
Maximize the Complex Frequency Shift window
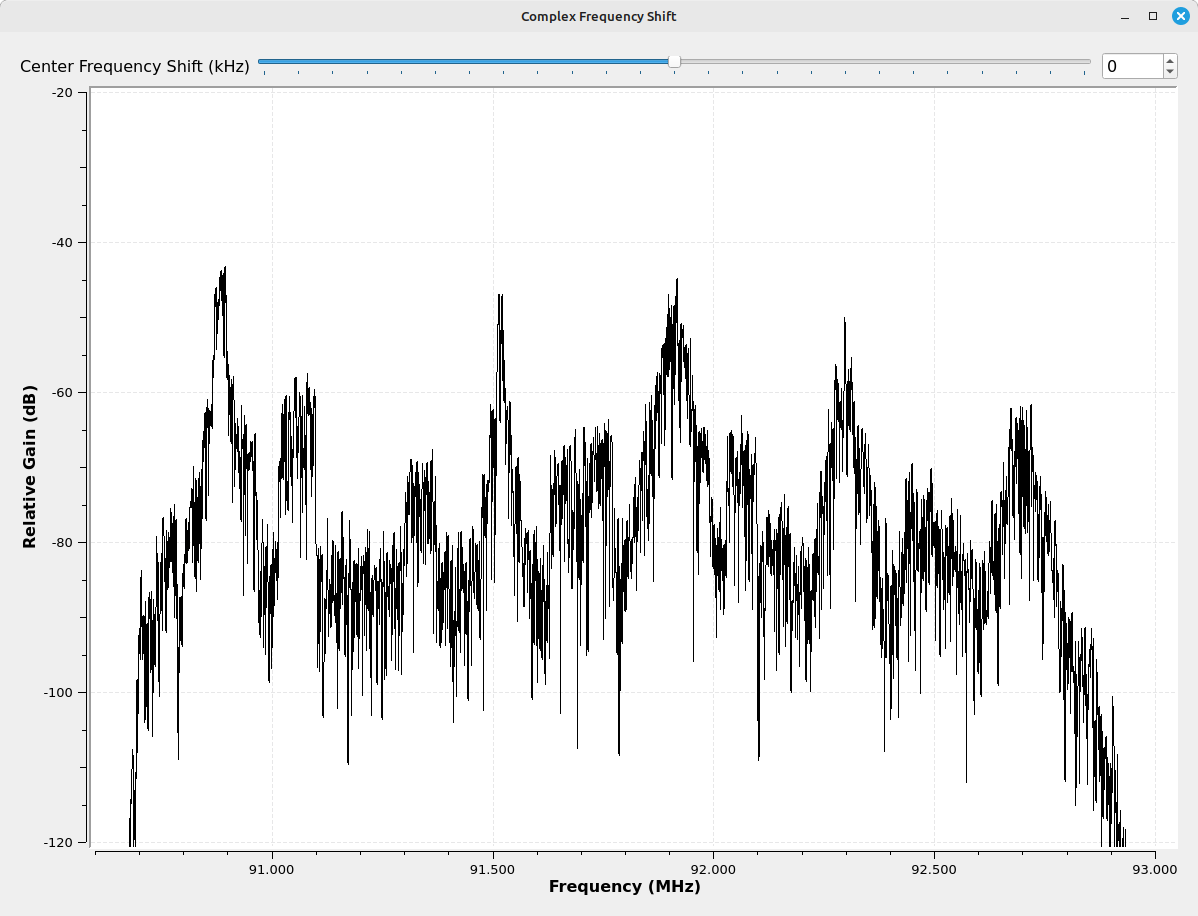click(x=1153, y=16)
